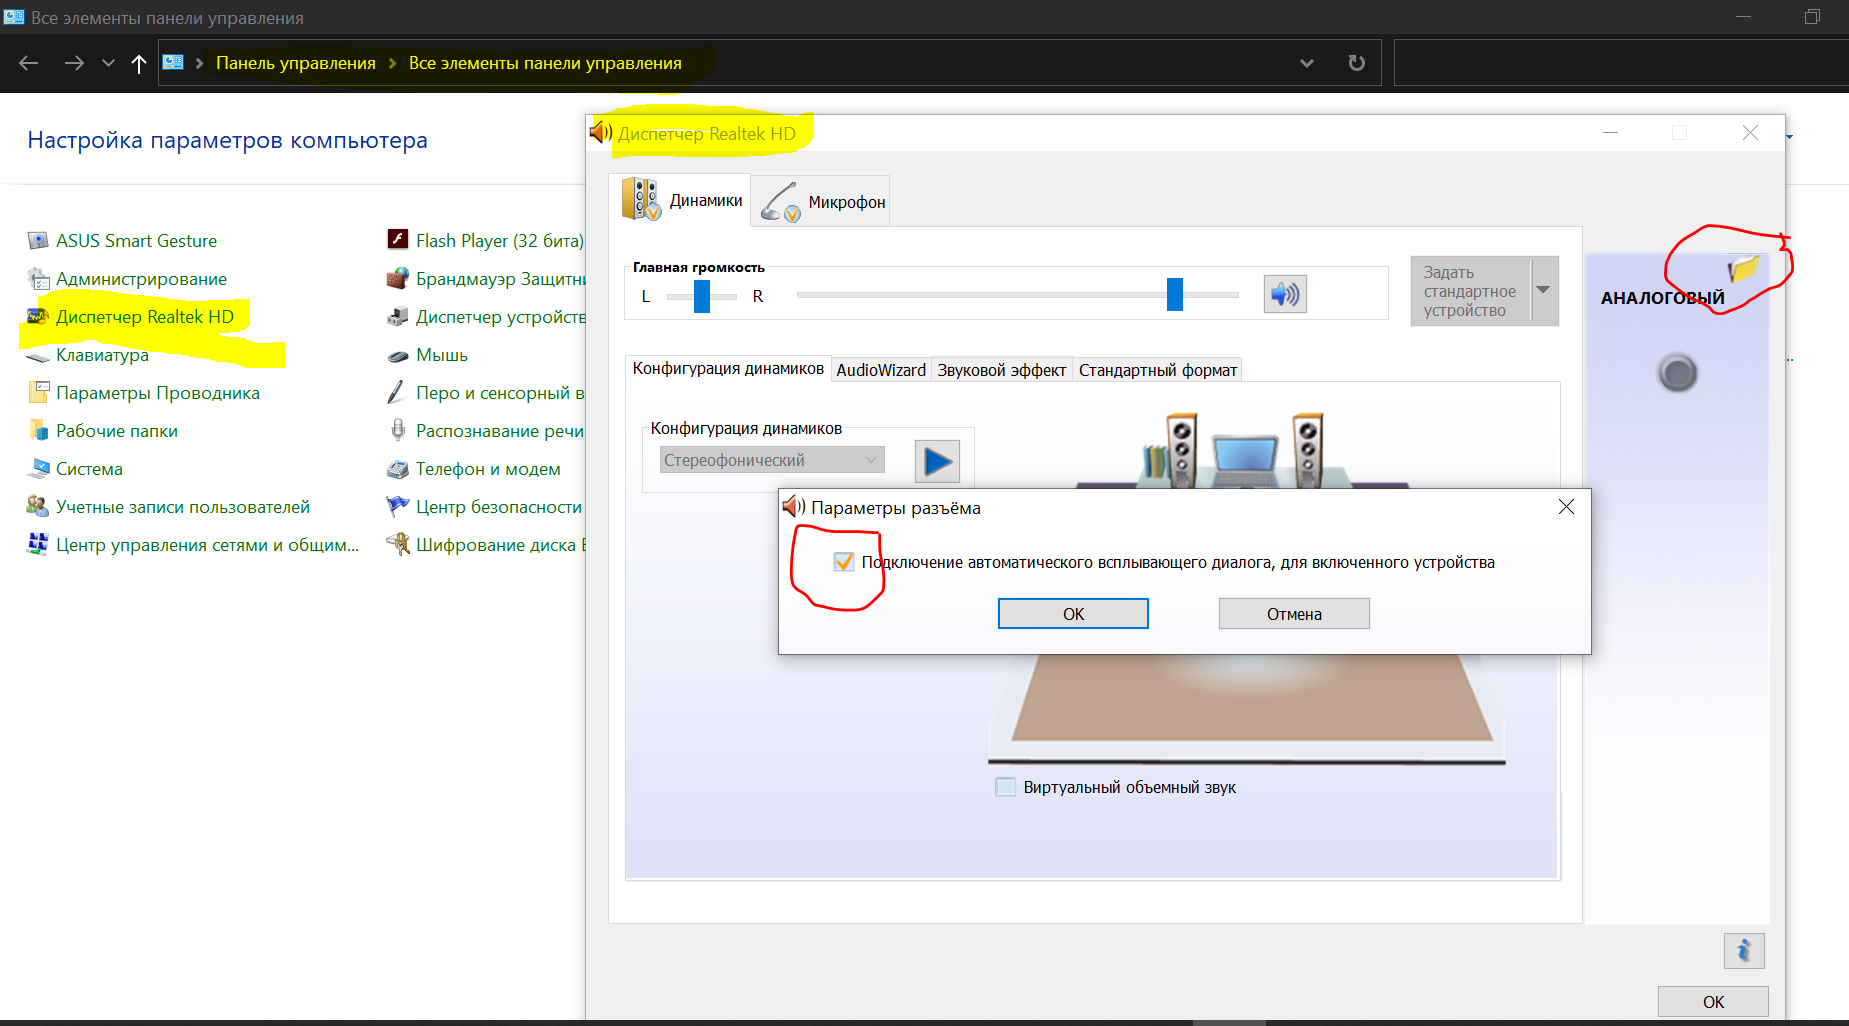Click the Рабочие папки icon

tap(38, 431)
